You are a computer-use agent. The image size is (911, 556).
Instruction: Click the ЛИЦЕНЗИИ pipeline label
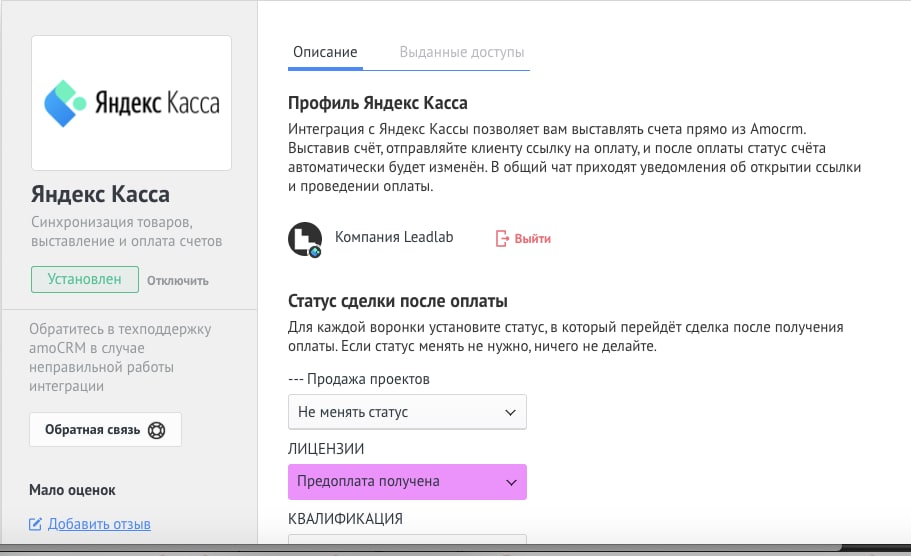(326, 449)
